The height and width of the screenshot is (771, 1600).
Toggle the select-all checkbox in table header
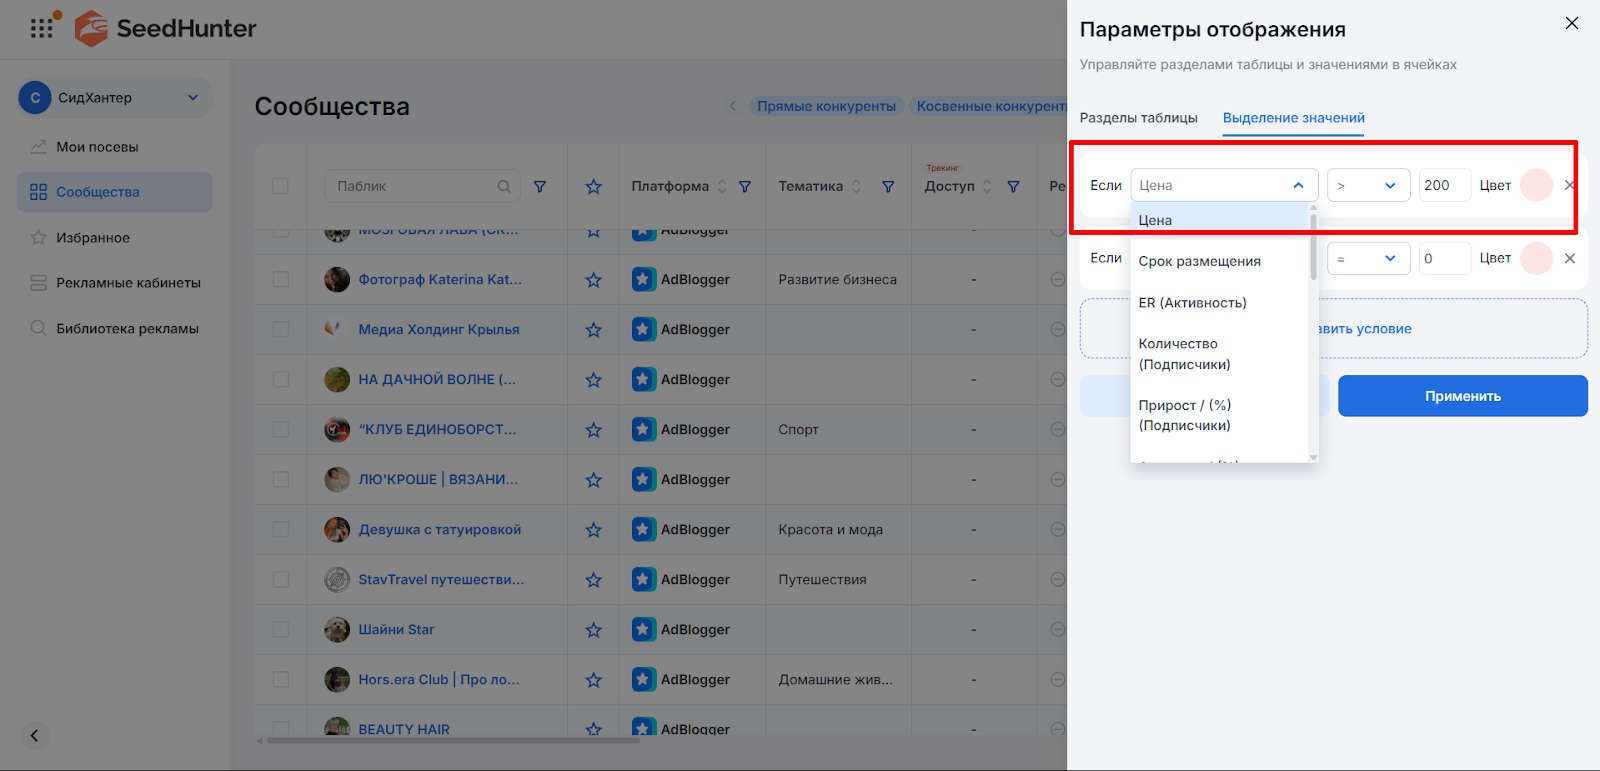pyautogui.click(x=280, y=186)
